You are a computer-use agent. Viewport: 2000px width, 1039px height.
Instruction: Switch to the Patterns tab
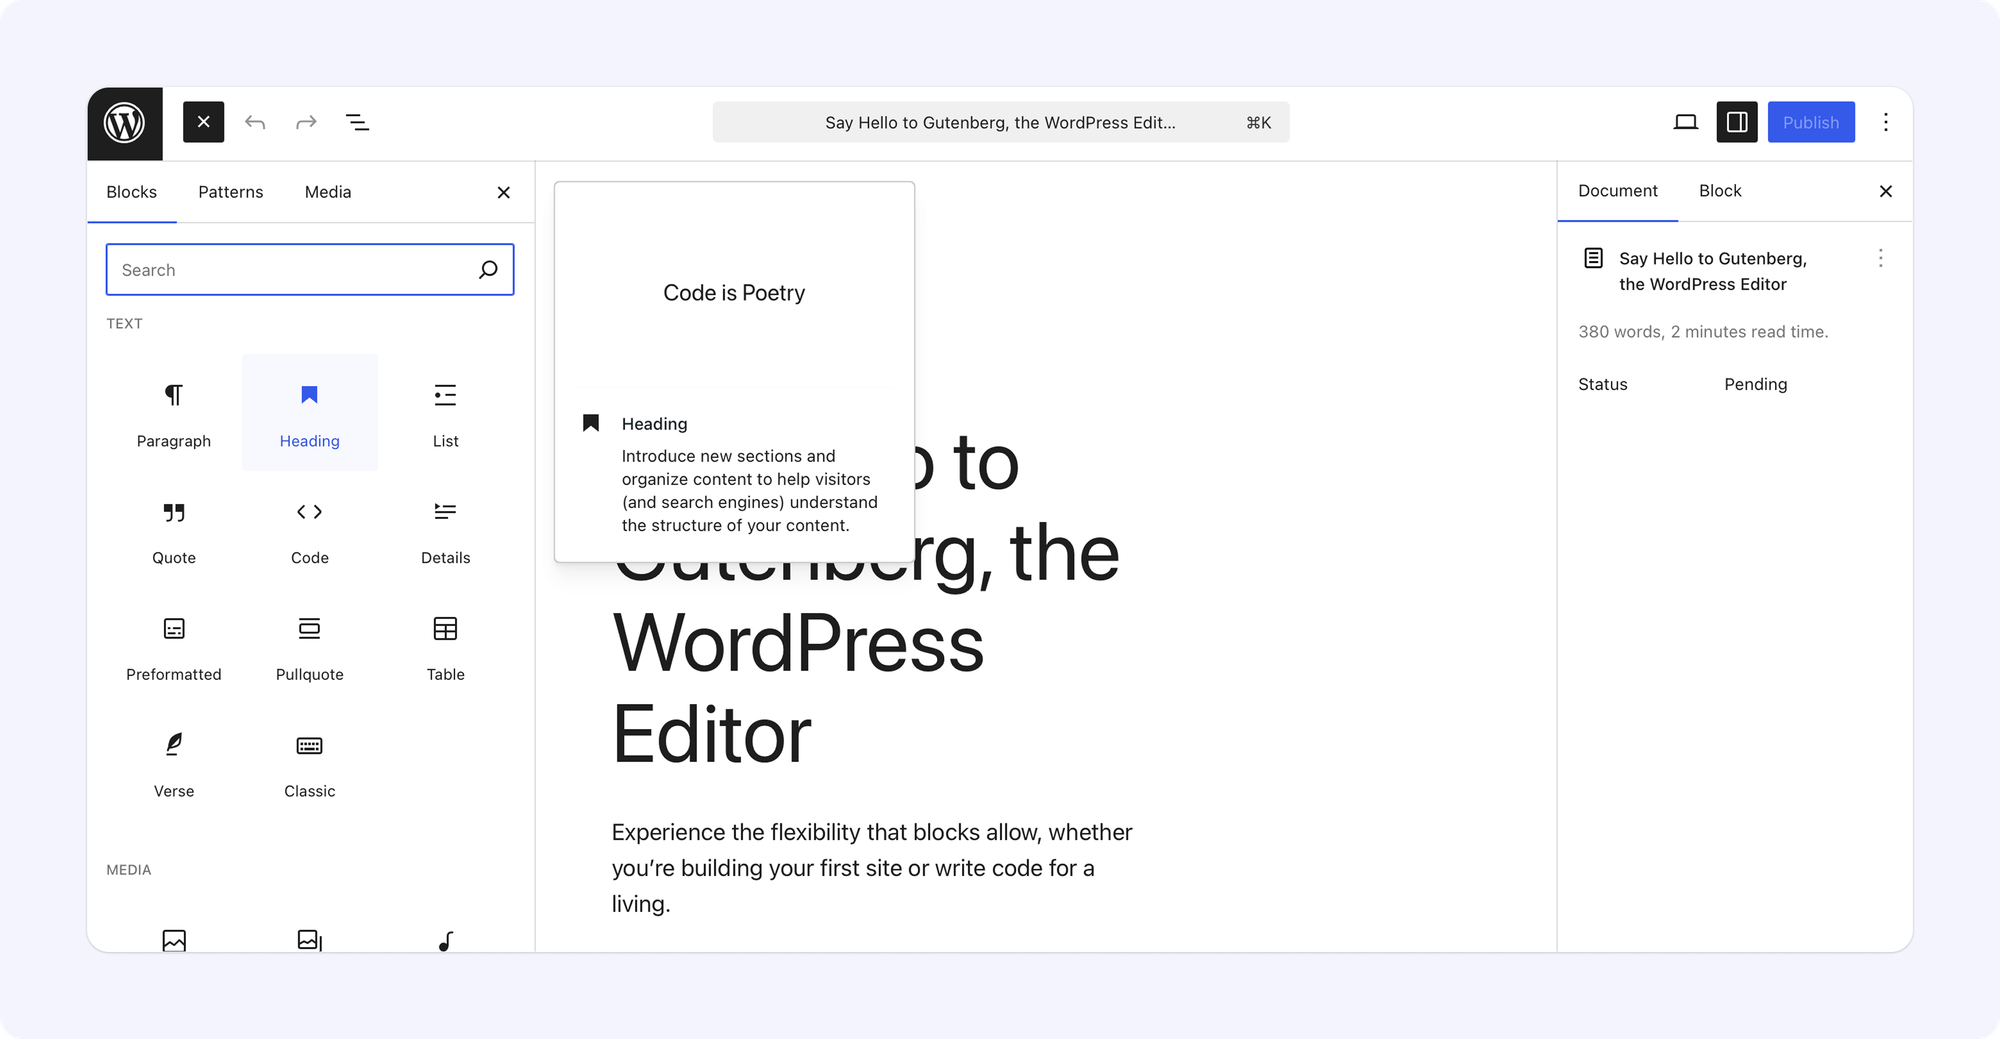[231, 192]
